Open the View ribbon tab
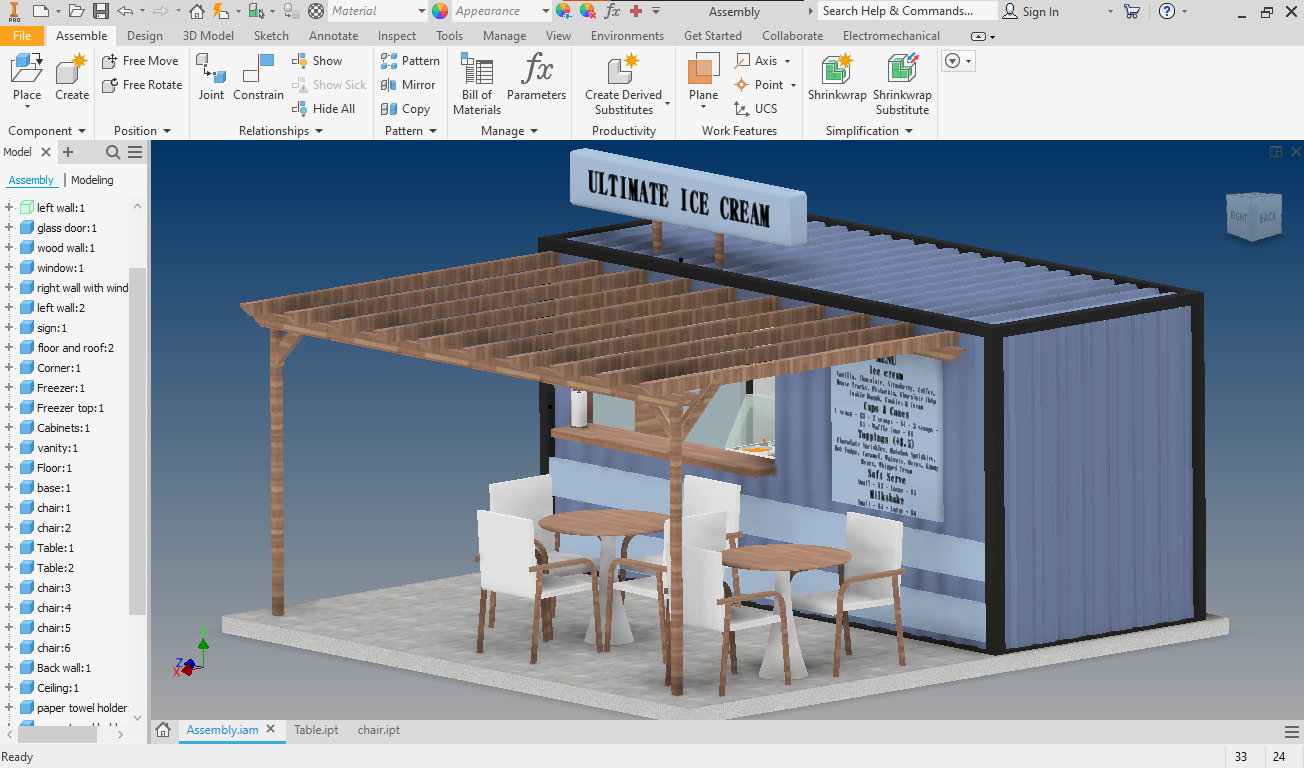The width and height of the screenshot is (1304, 768). click(559, 36)
